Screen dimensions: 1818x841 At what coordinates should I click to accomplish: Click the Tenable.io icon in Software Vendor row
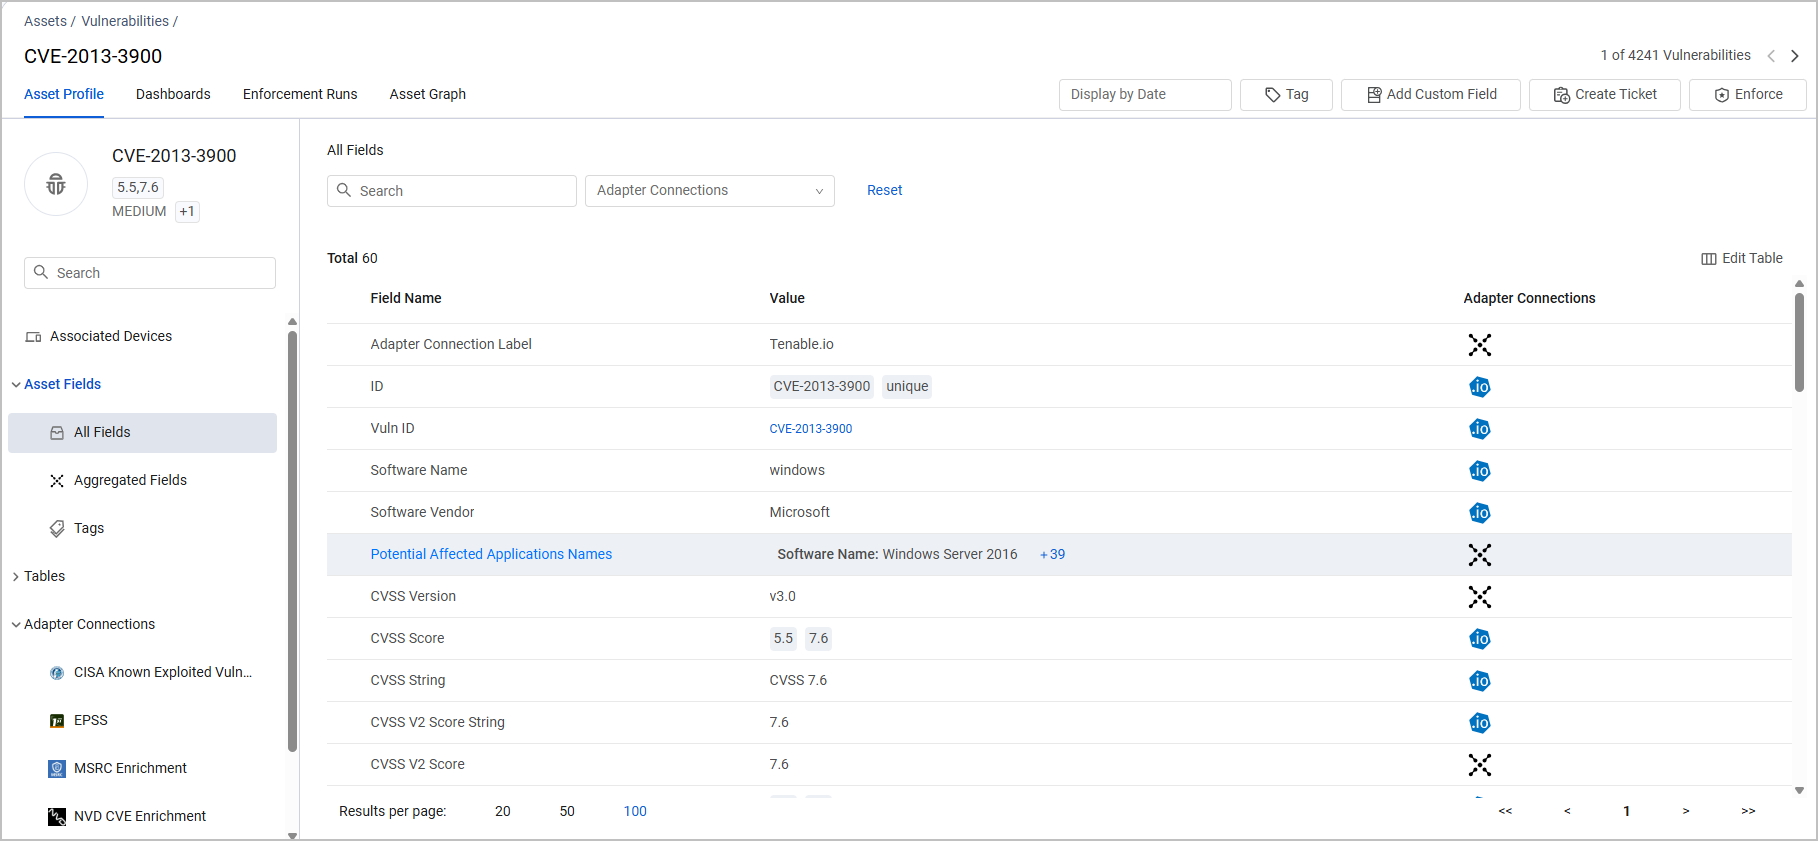click(1479, 513)
